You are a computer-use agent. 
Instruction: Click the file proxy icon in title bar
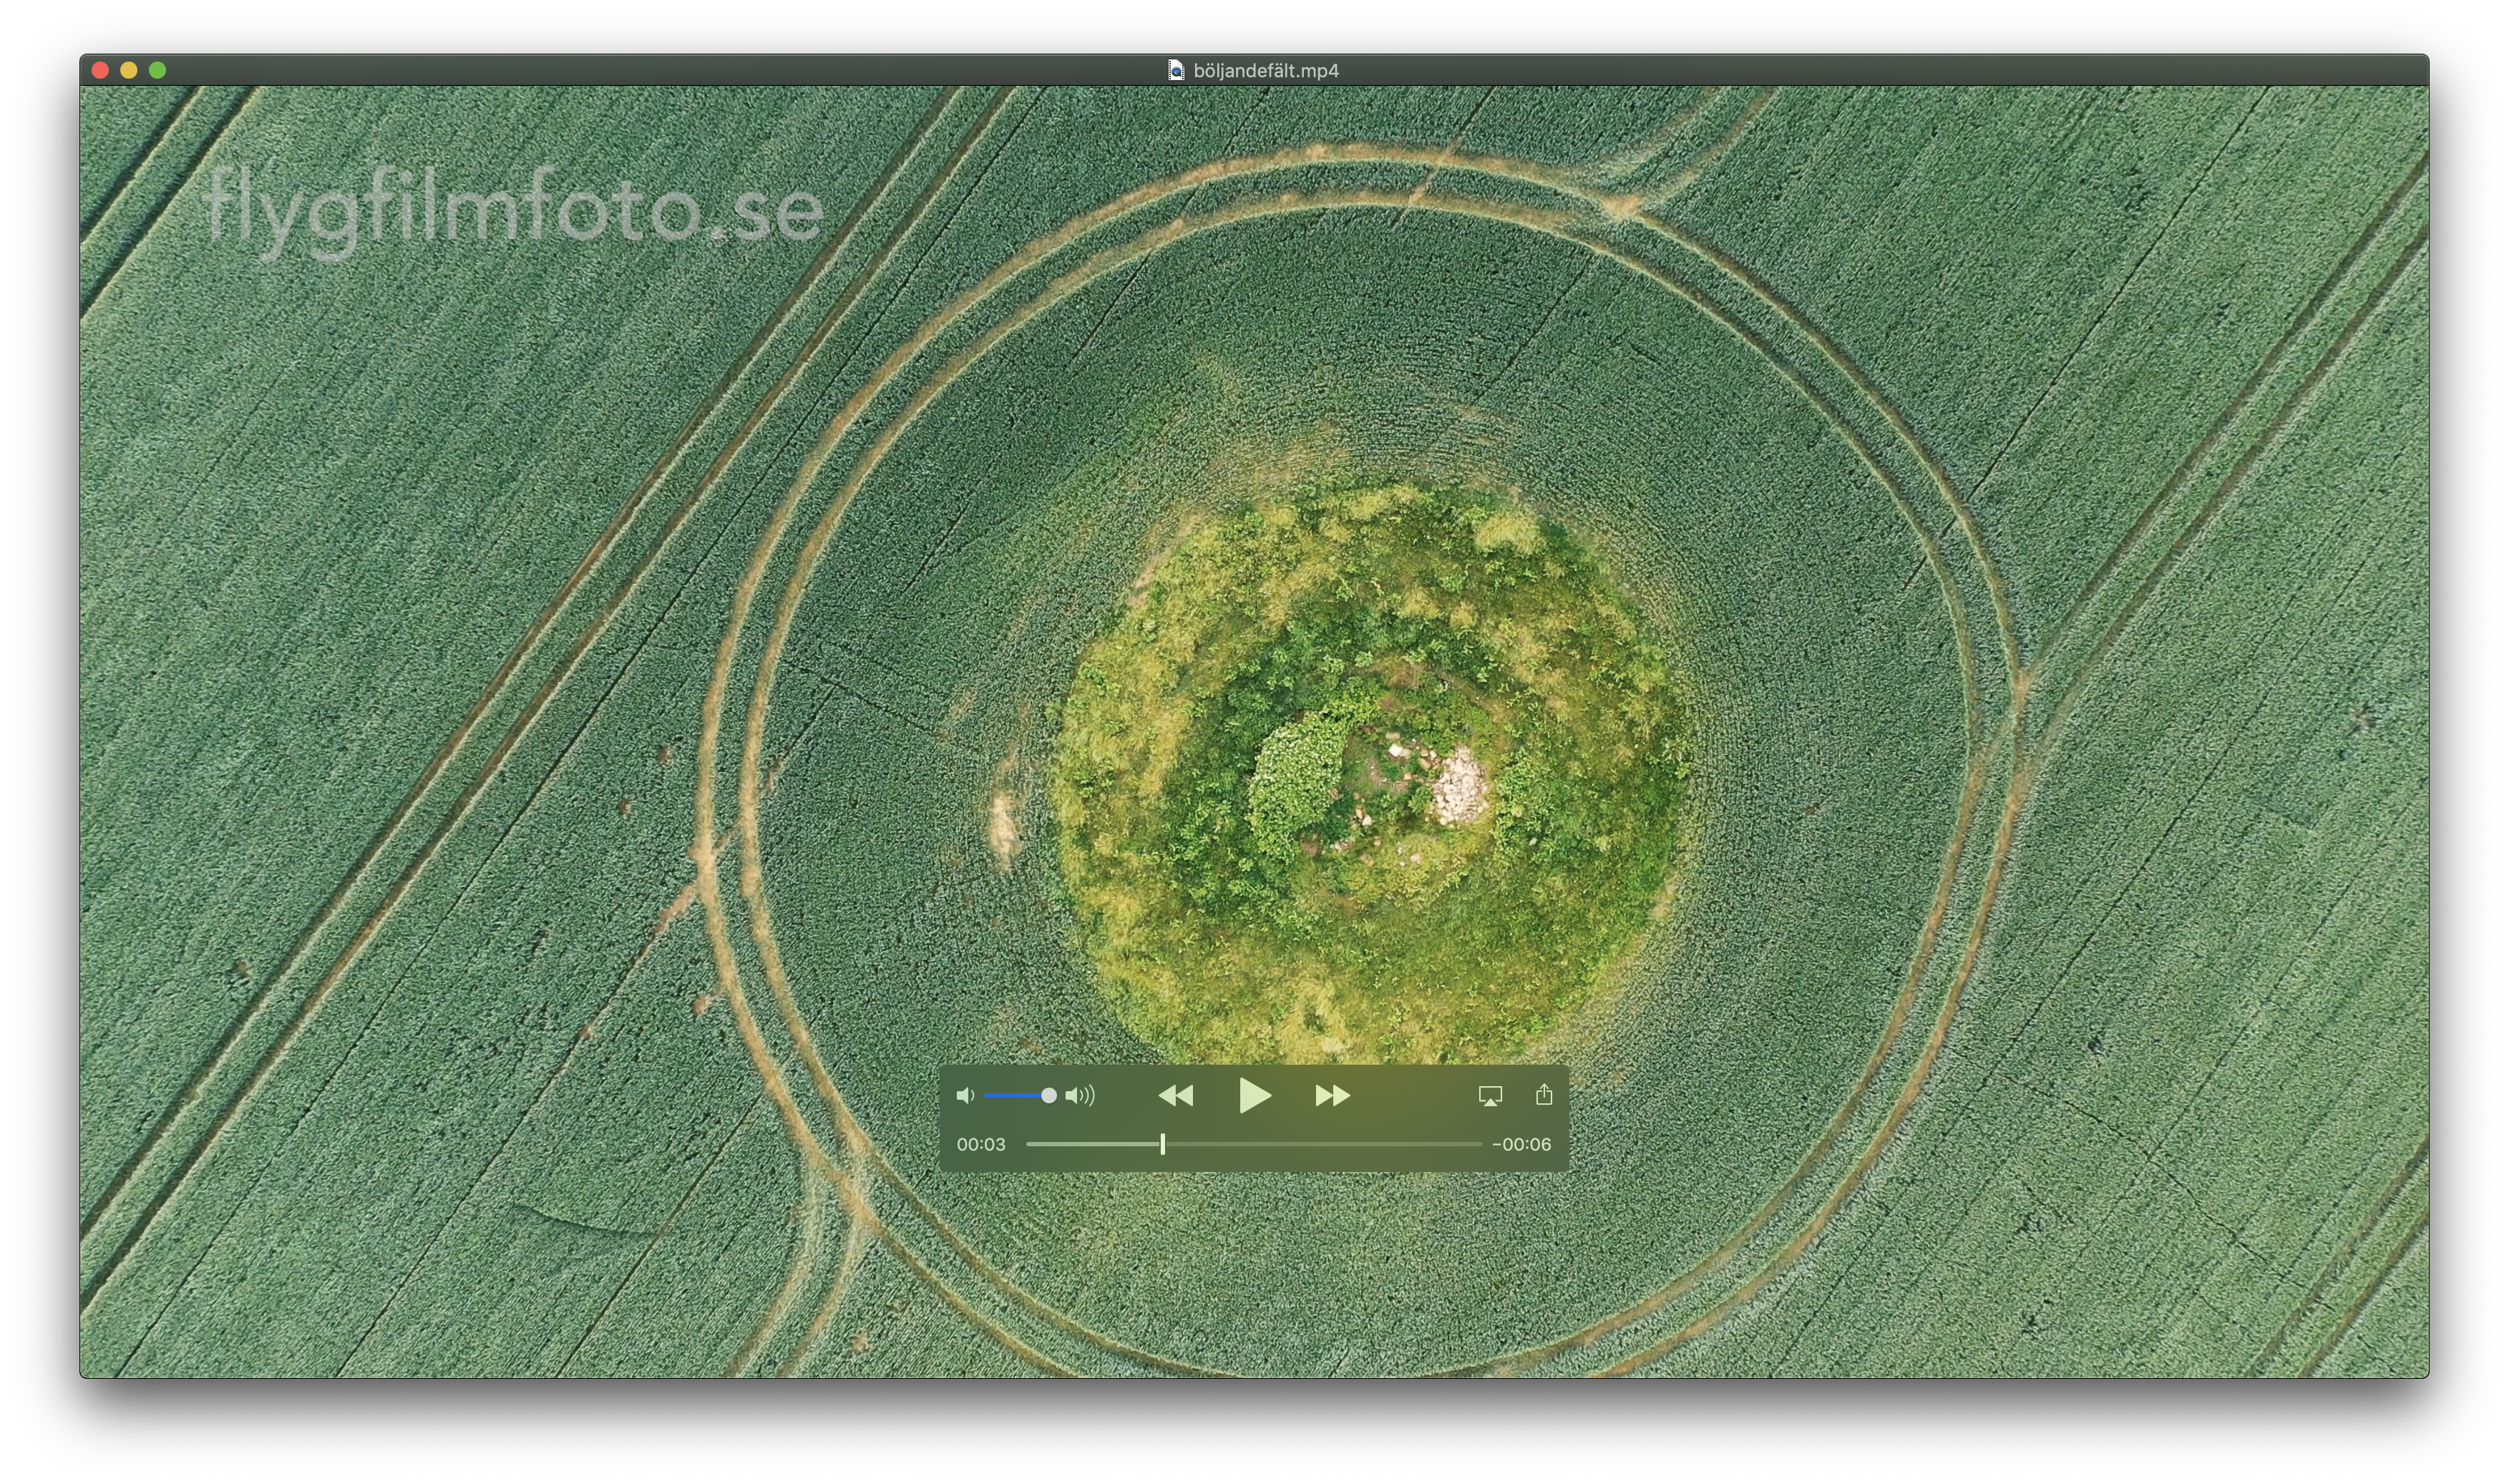(x=1176, y=70)
